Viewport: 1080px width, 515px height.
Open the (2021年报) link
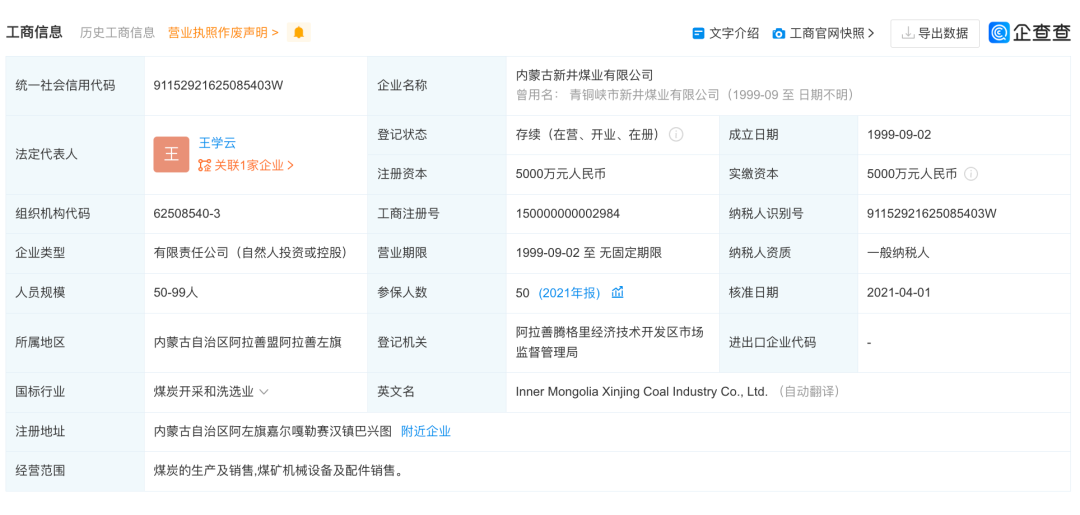click(x=569, y=293)
